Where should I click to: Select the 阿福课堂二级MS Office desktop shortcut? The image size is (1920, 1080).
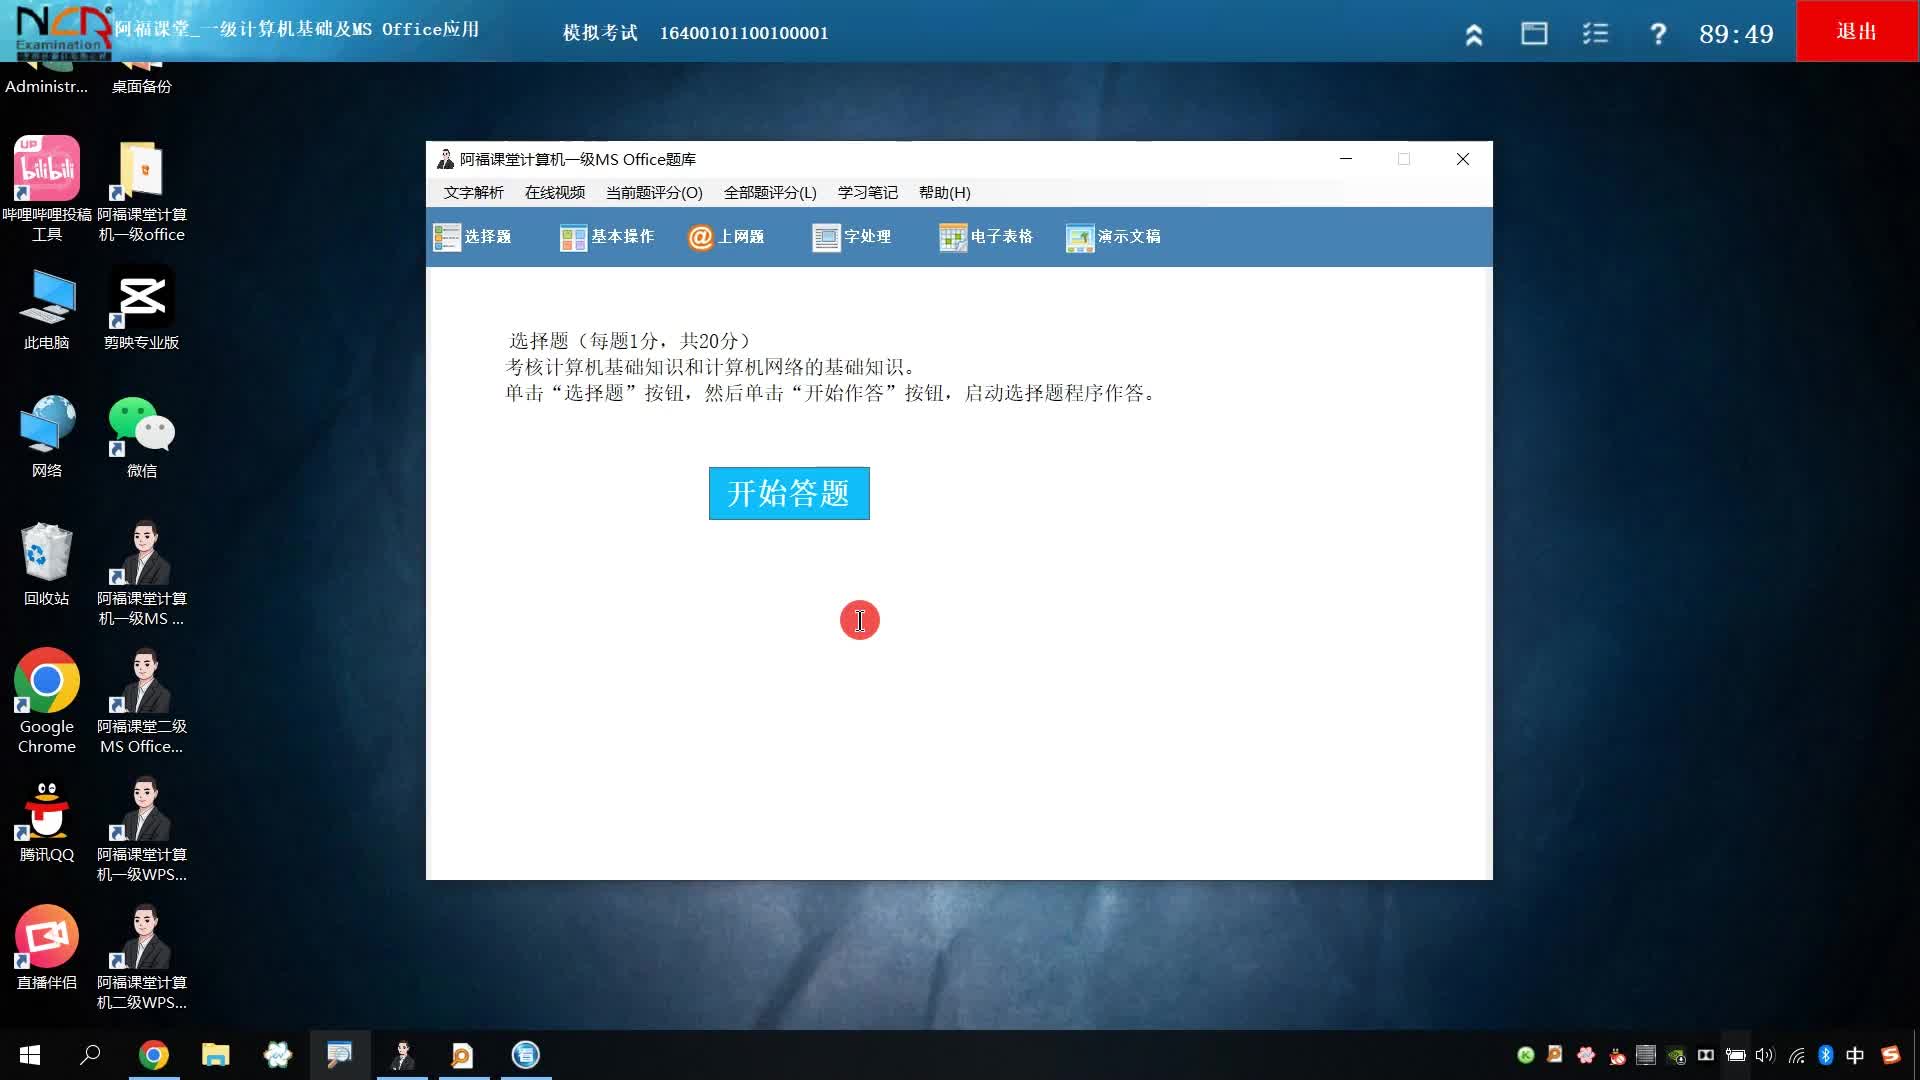(142, 702)
